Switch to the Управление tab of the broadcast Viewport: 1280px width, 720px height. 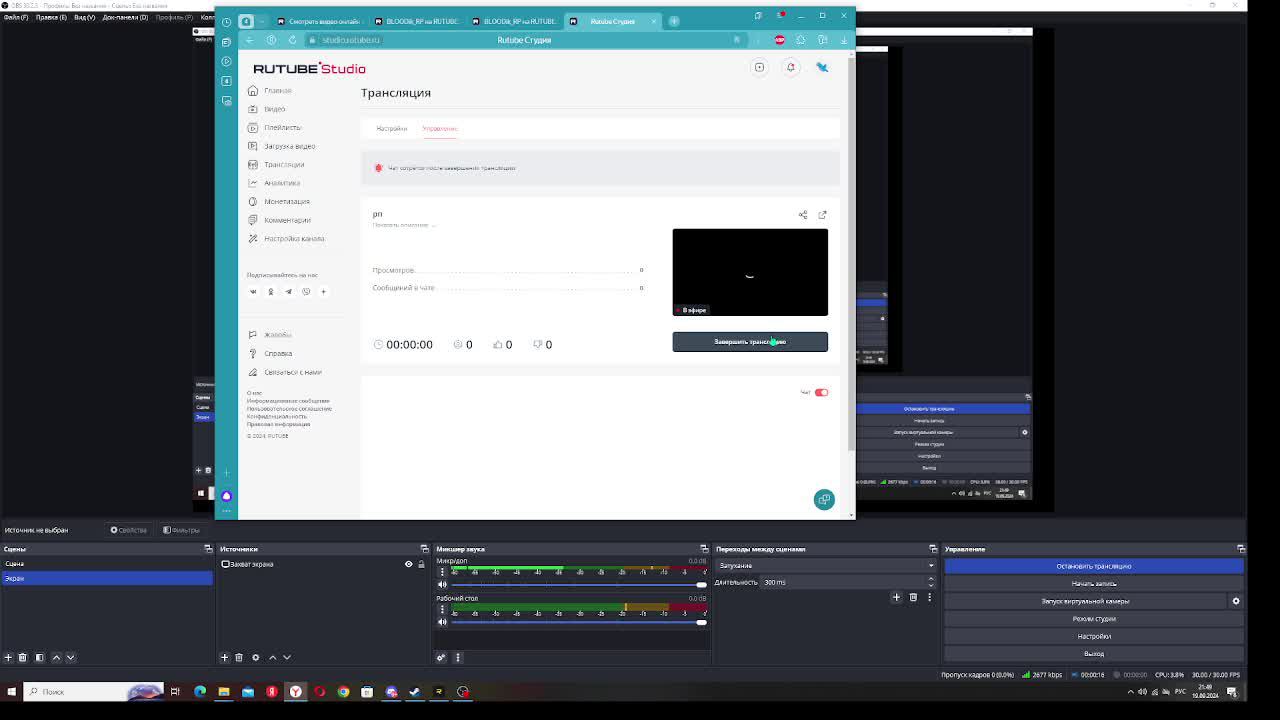(440, 129)
